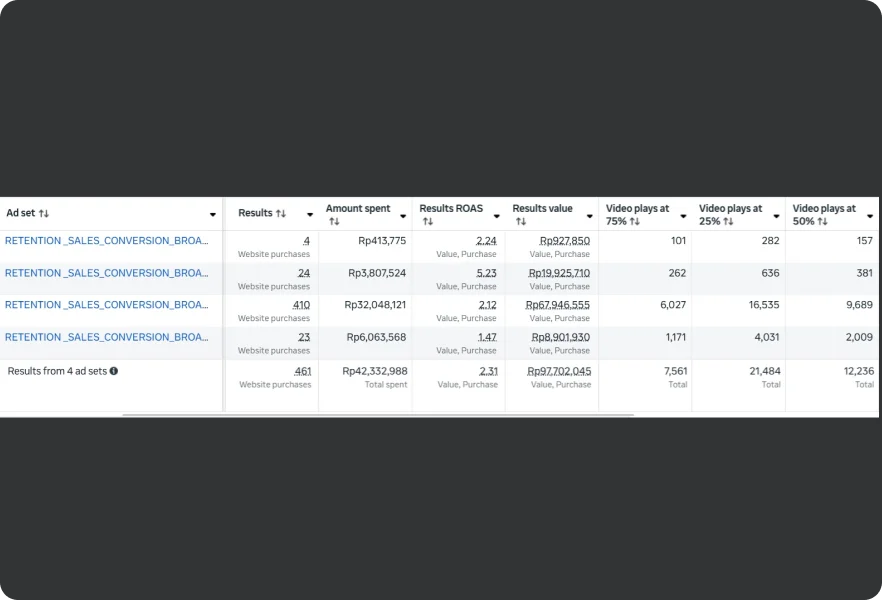The width and height of the screenshot is (882, 600).
Task: Sort by Video plays at 75% arrows icon
Action: coord(635,221)
